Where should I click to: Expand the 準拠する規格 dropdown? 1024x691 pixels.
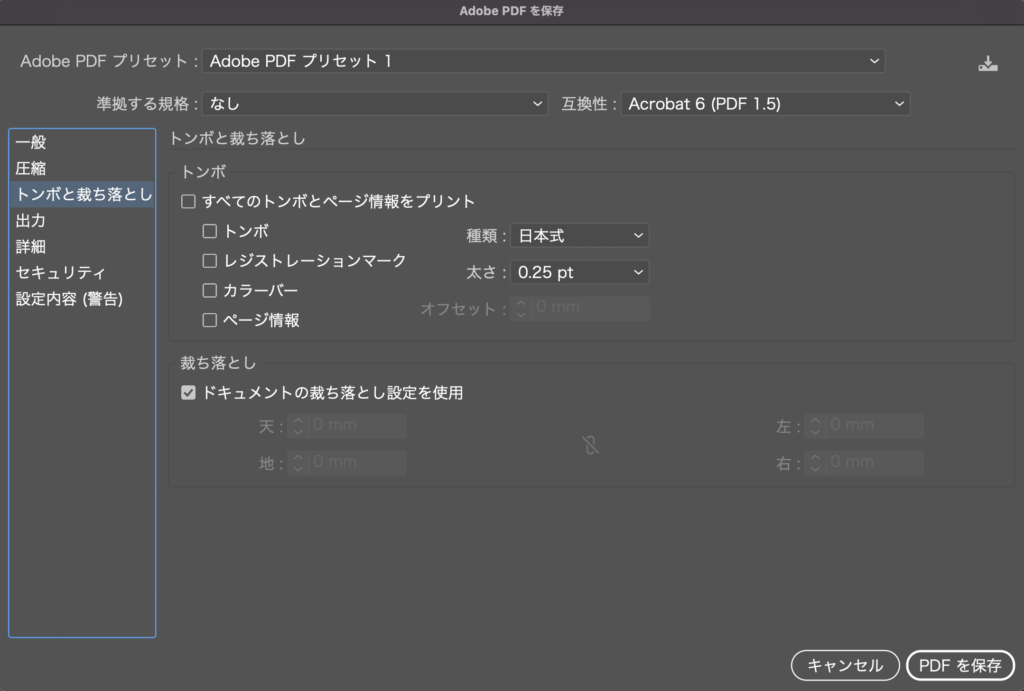pyautogui.click(x=375, y=104)
